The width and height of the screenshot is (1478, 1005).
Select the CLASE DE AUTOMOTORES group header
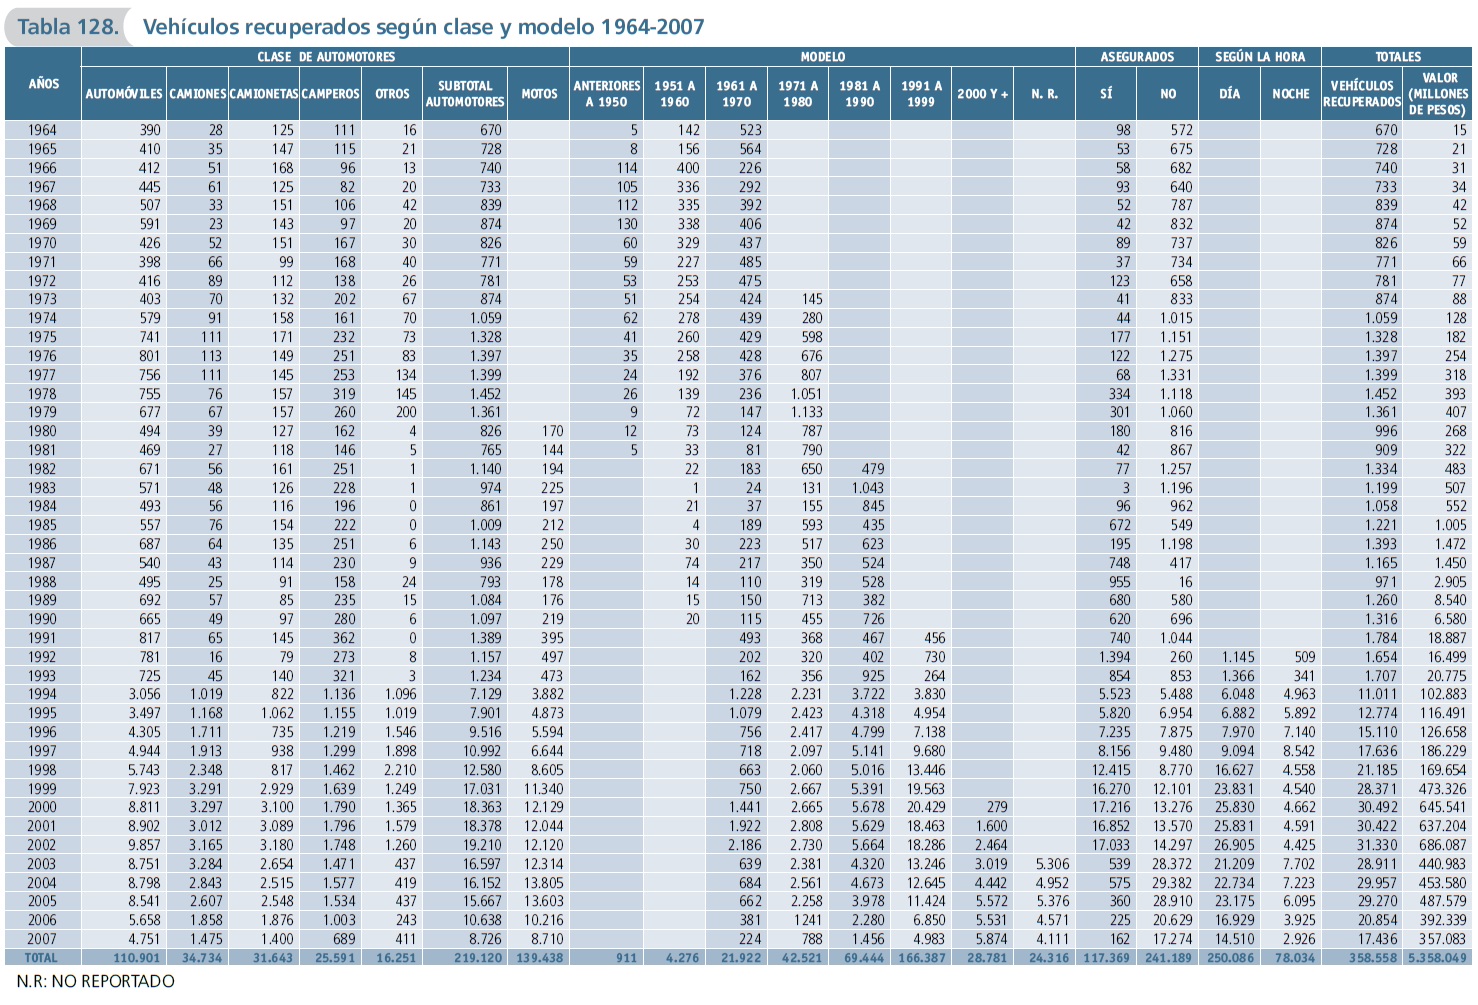pyautogui.click(x=325, y=57)
